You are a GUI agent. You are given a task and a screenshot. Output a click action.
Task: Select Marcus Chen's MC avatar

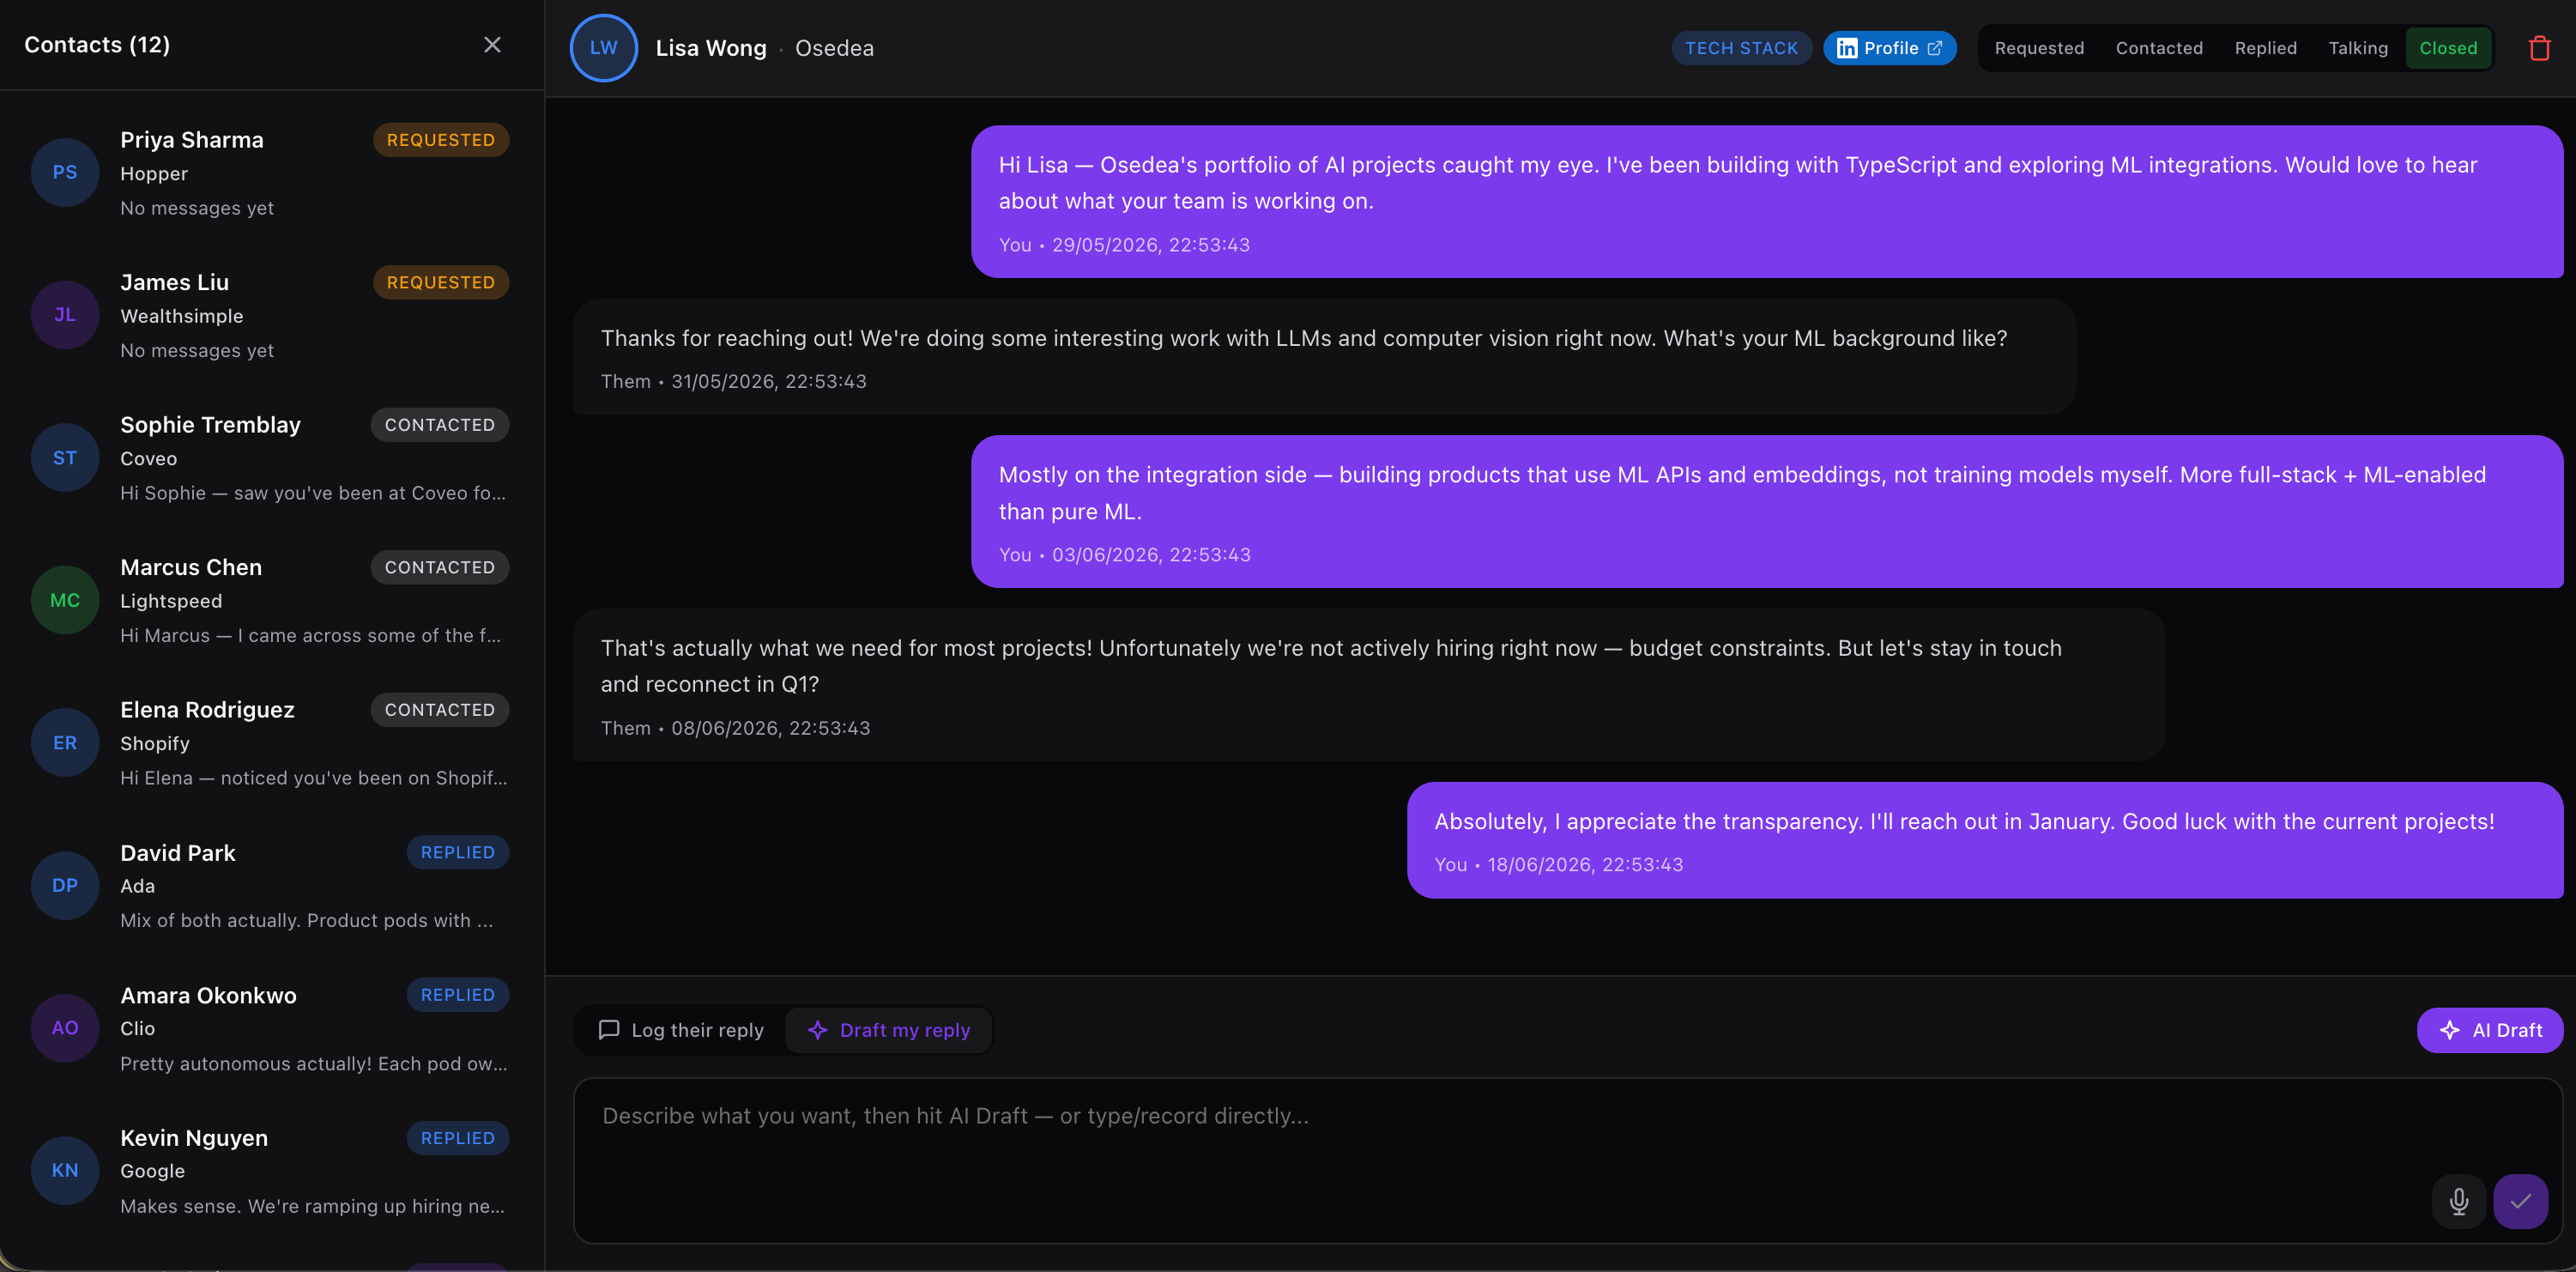pos(65,600)
